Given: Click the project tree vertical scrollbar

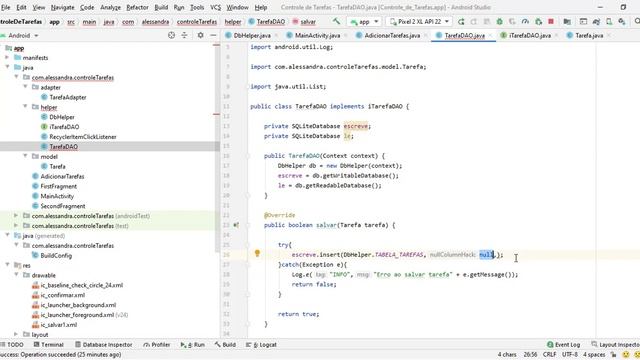Looking at the screenshot, I should click(x=216, y=148).
